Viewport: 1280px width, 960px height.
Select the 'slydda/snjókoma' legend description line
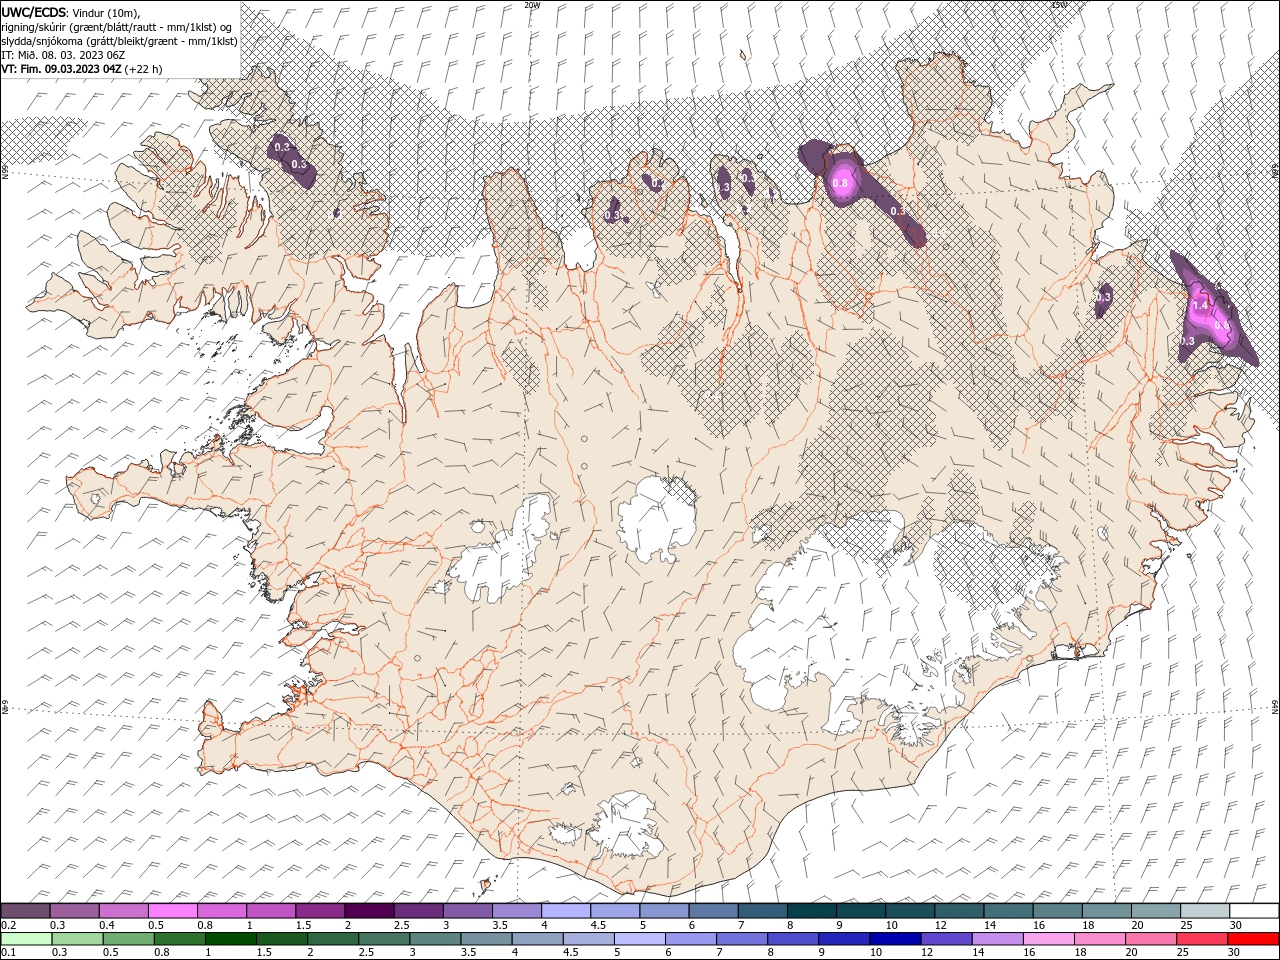click(x=119, y=41)
